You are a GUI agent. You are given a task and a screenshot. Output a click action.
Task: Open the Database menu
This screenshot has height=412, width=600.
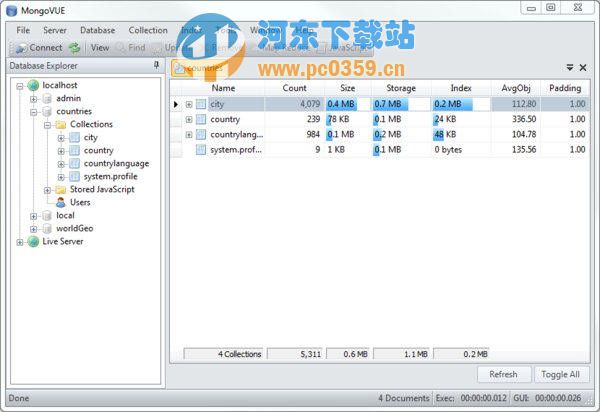(x=98, y=30)
